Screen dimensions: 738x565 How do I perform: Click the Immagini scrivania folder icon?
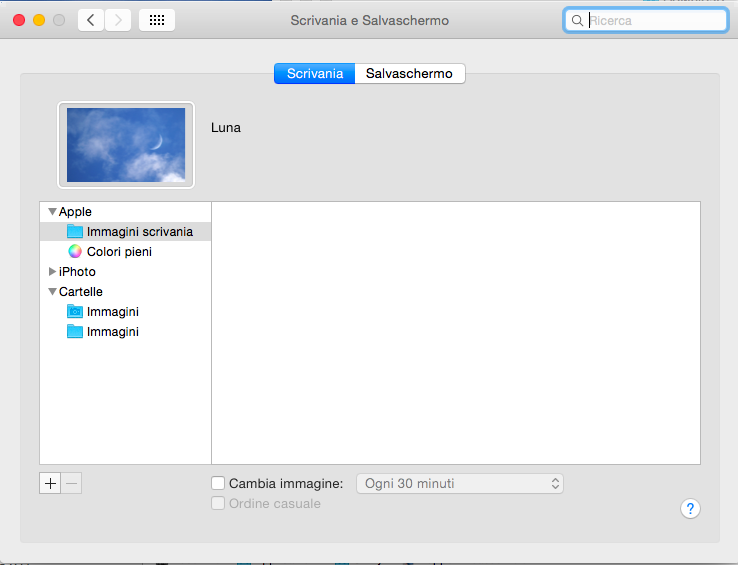(x=75, y=232)
